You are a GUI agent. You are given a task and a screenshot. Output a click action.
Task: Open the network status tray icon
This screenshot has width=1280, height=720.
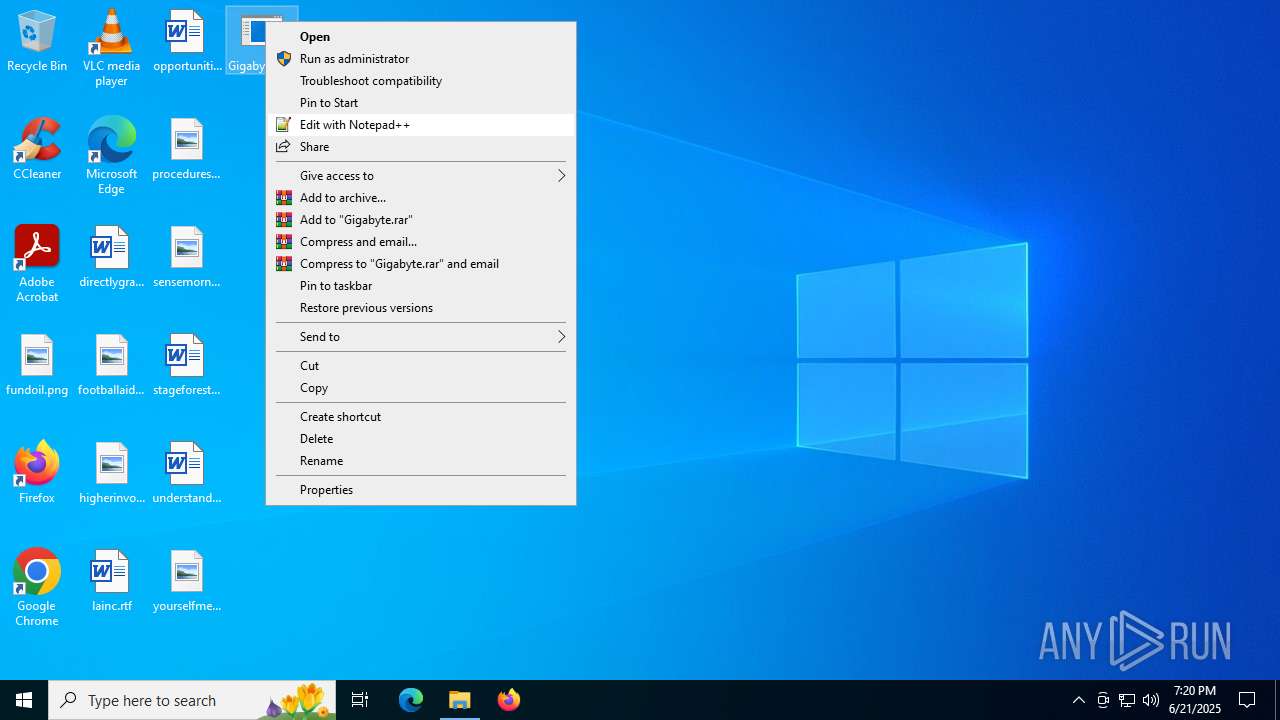(x=1127, y=700)
